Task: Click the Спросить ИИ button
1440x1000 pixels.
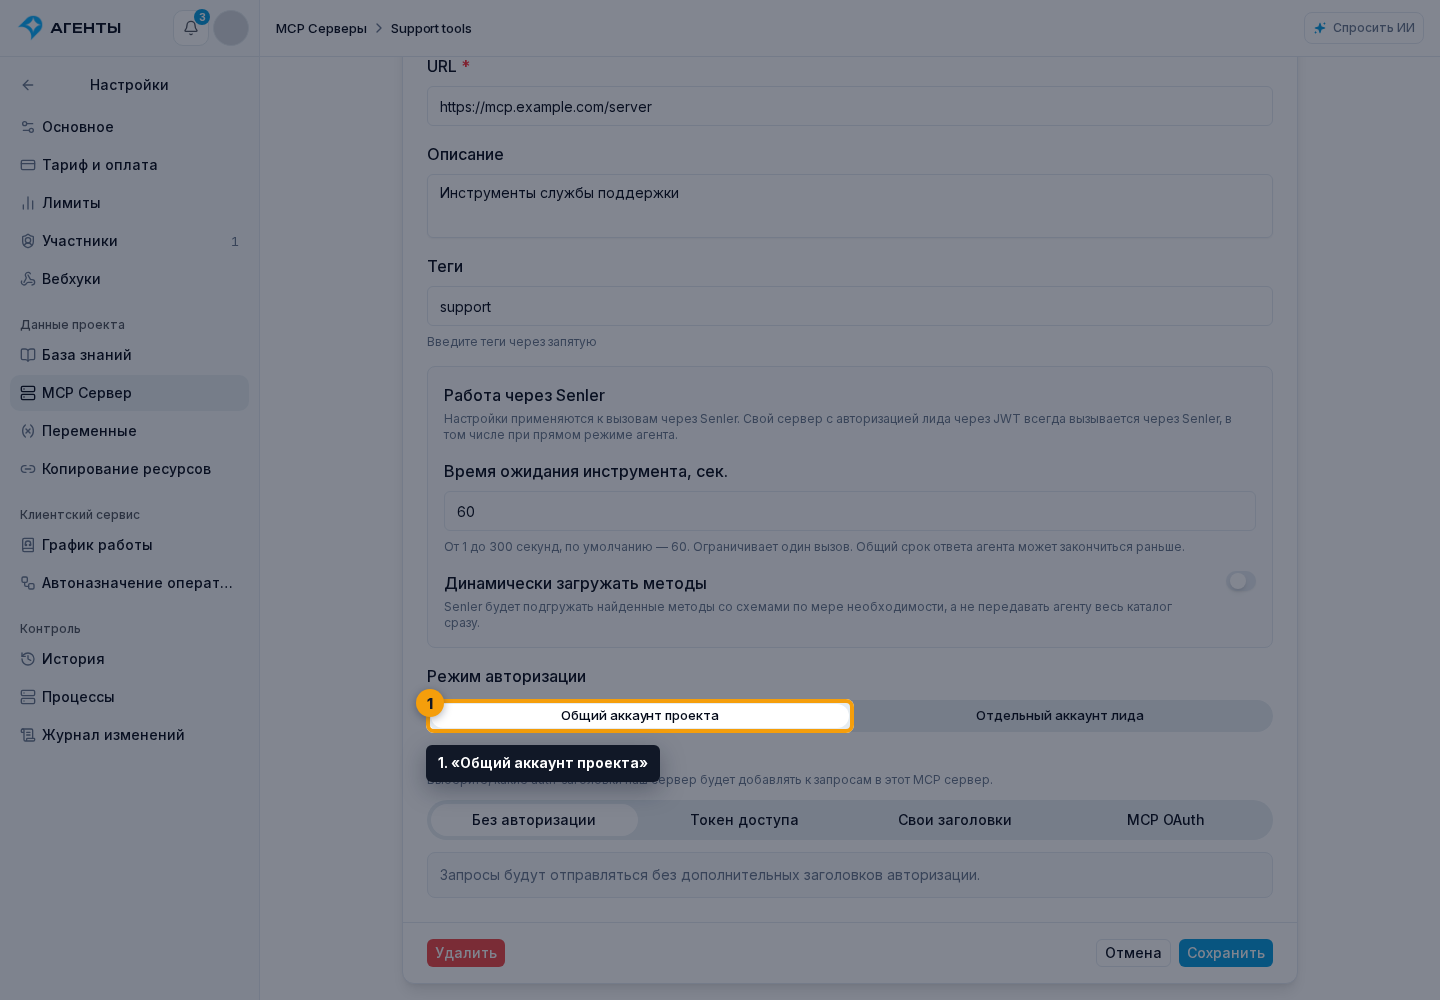Action: pyautogui.click(x=1364, y=28)
